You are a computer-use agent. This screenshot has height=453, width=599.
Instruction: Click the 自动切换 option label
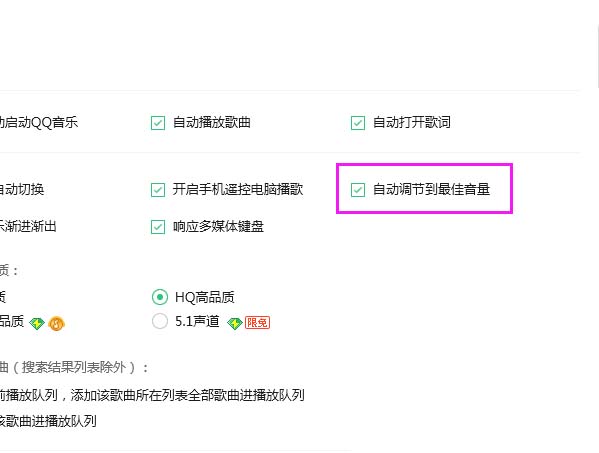pyautogui.click(x=22, y=189)
